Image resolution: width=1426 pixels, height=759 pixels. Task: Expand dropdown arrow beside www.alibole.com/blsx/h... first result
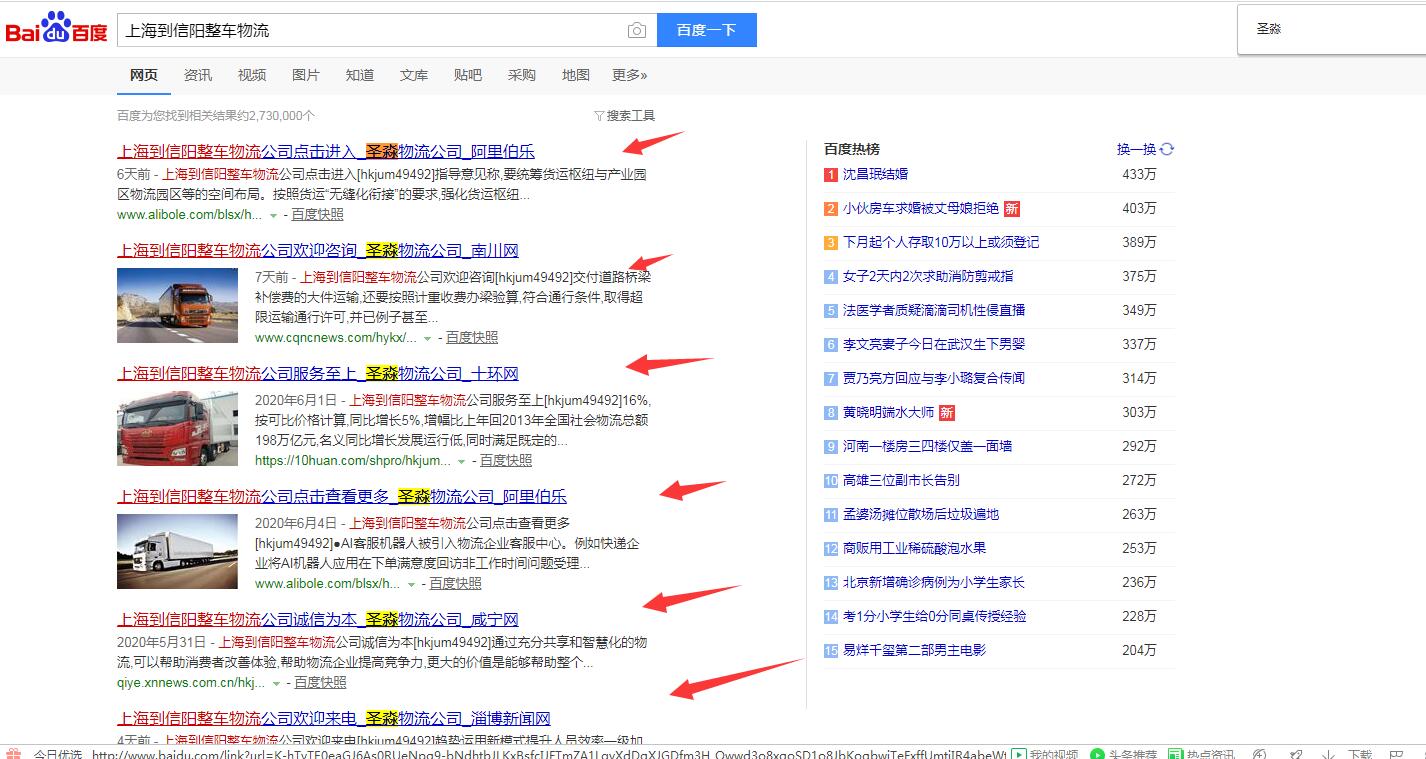coord(273,215)
